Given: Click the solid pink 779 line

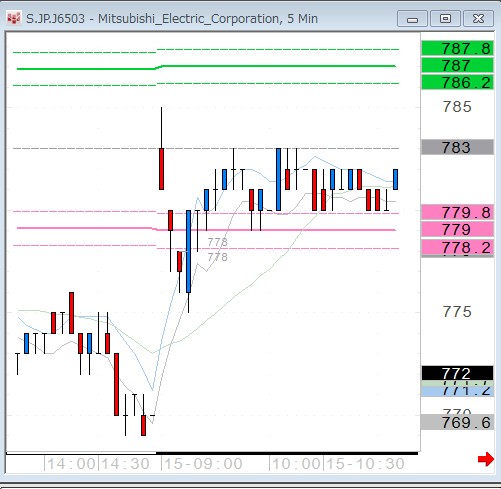Looking at the screenshot, I should (207, 229).
